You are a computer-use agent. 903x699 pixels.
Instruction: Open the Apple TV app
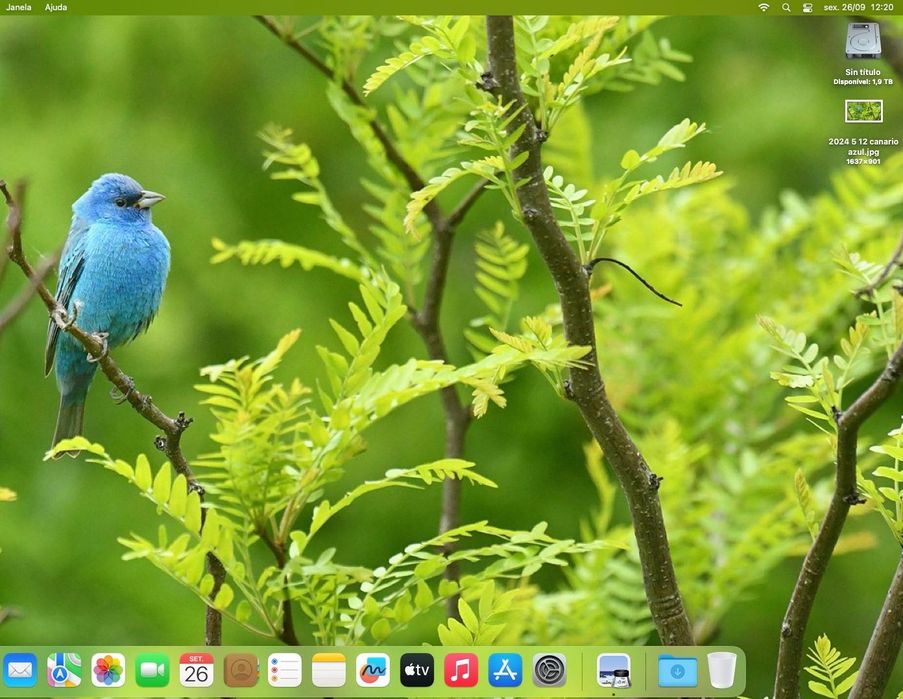pos(417,670)
